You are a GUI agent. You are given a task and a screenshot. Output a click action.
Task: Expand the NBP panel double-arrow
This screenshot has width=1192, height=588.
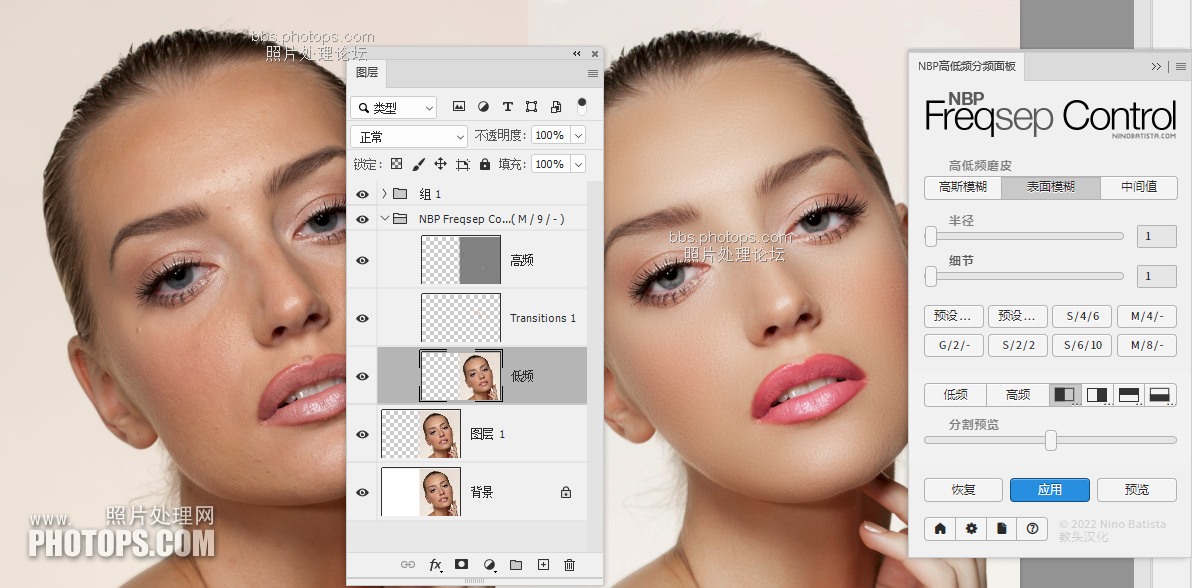click(1156, 67)
